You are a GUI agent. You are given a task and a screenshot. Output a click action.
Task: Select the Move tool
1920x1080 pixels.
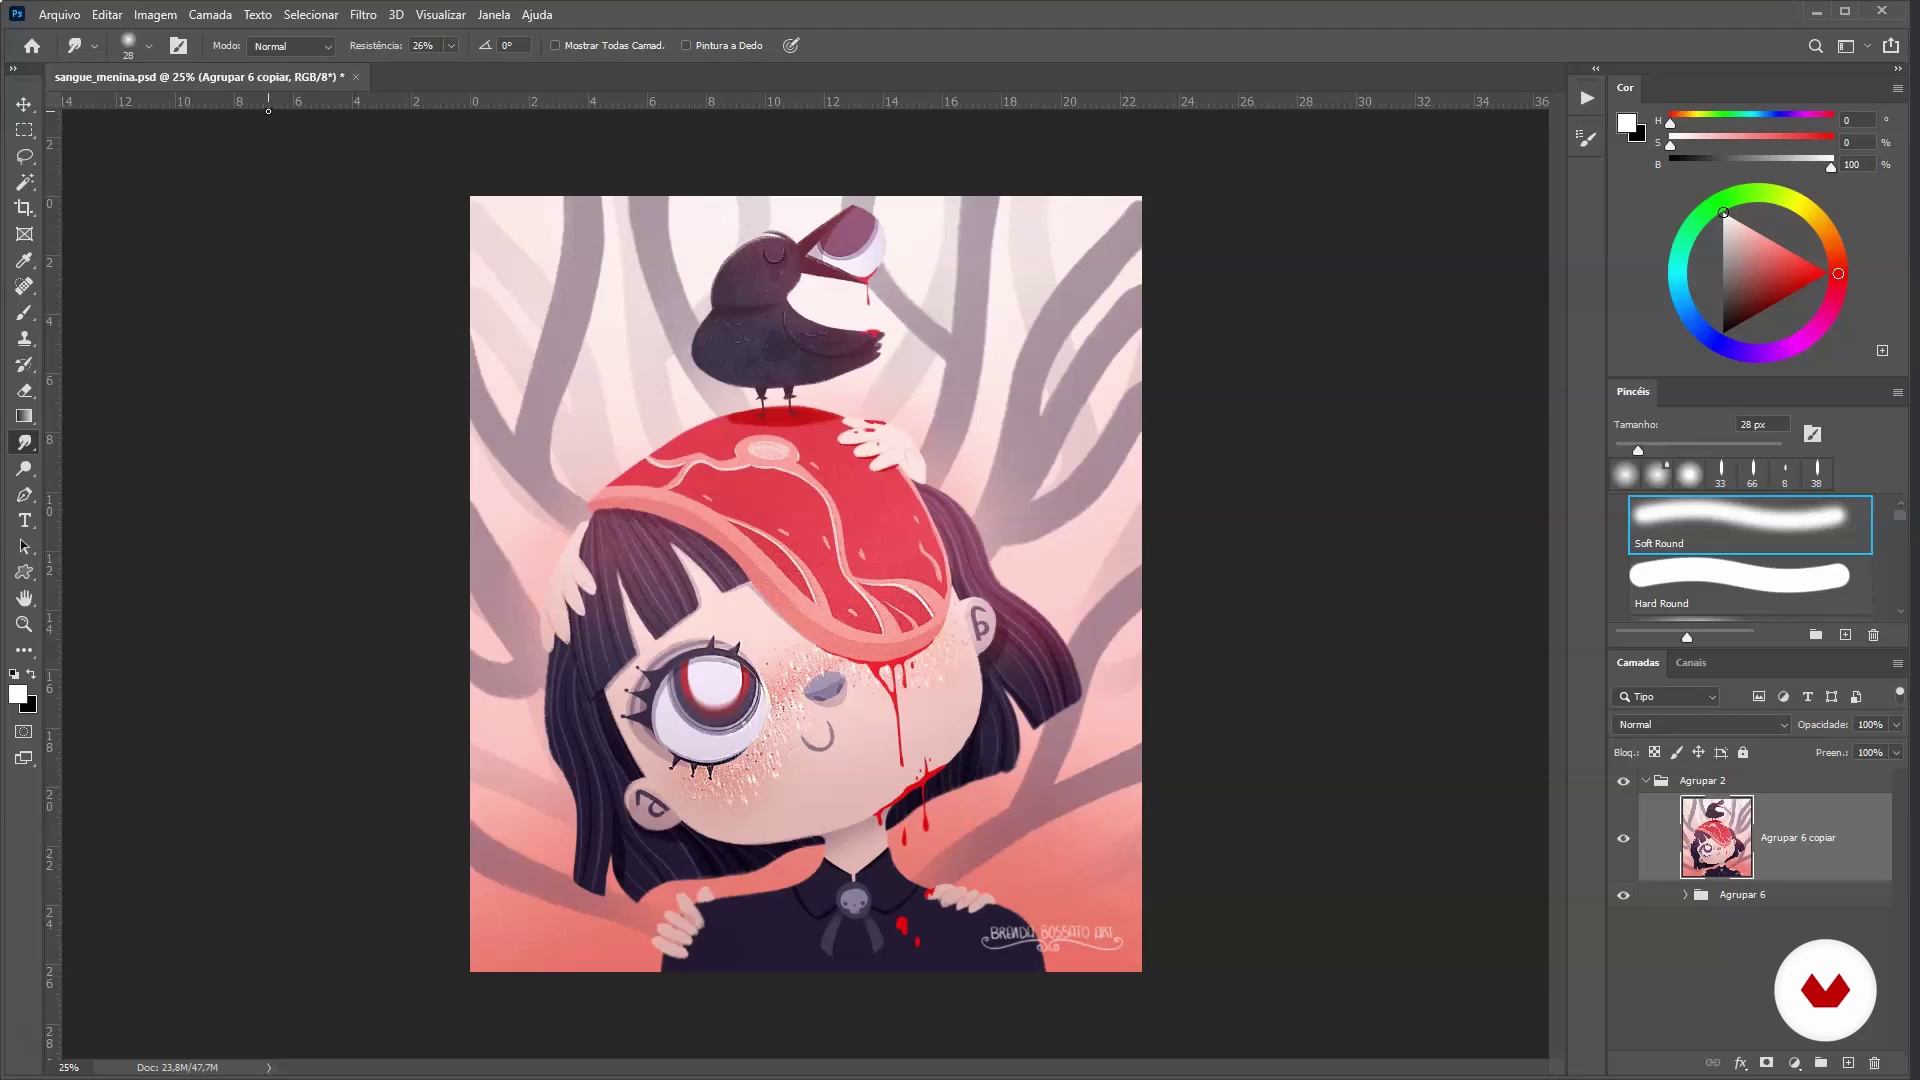(24, 104)
